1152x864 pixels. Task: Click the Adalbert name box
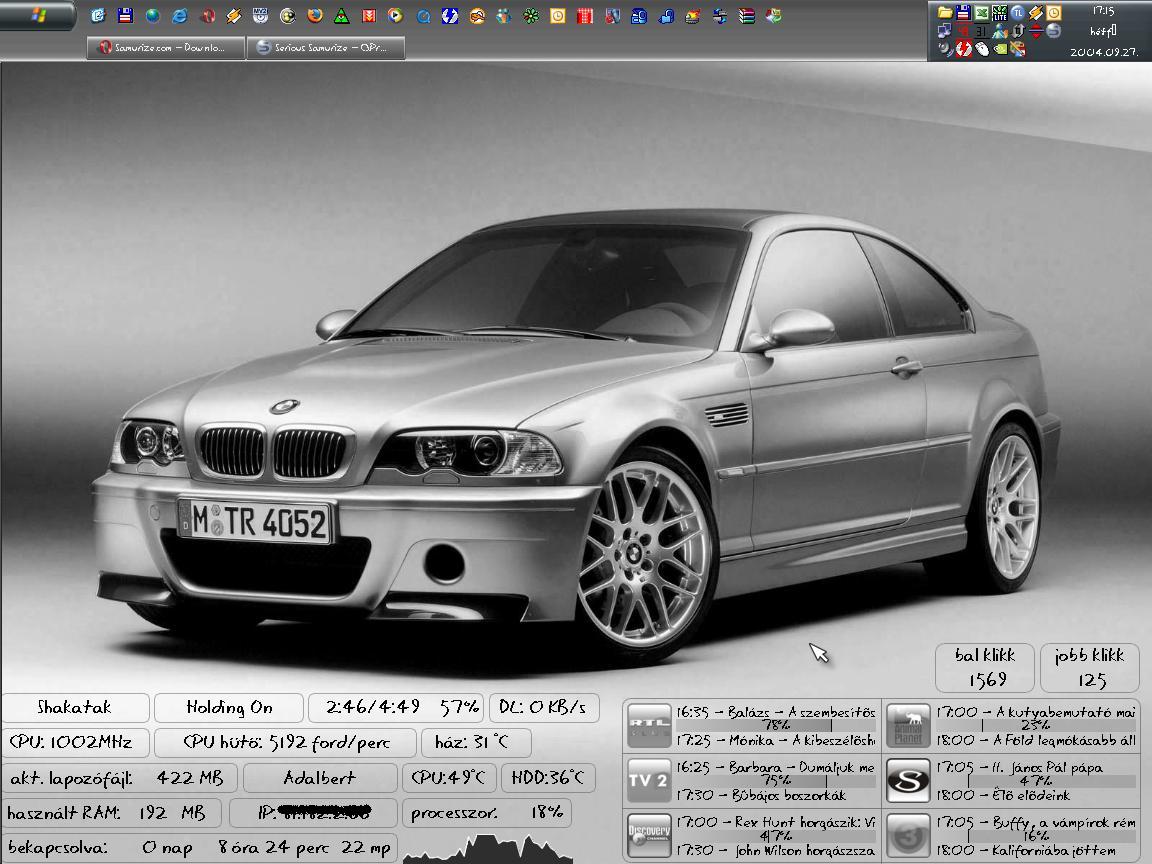[x=320, y=777]
